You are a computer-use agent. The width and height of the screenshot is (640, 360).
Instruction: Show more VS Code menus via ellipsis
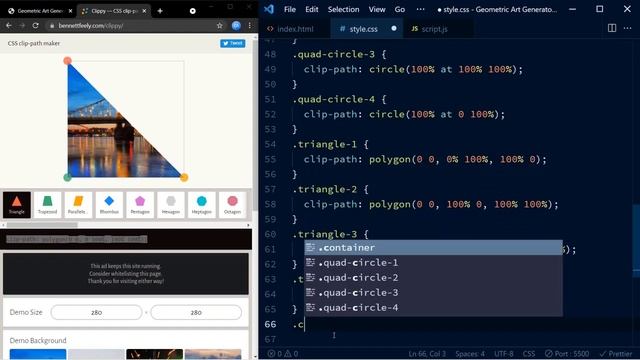420,9
